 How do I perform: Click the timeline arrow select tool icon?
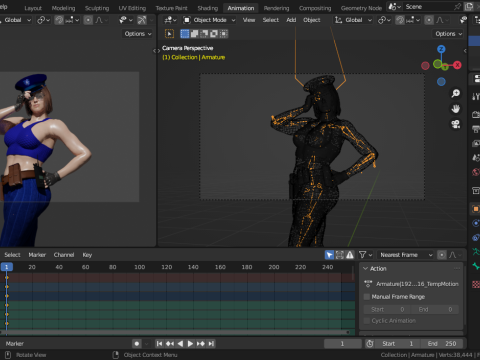[x=329, y=255]
